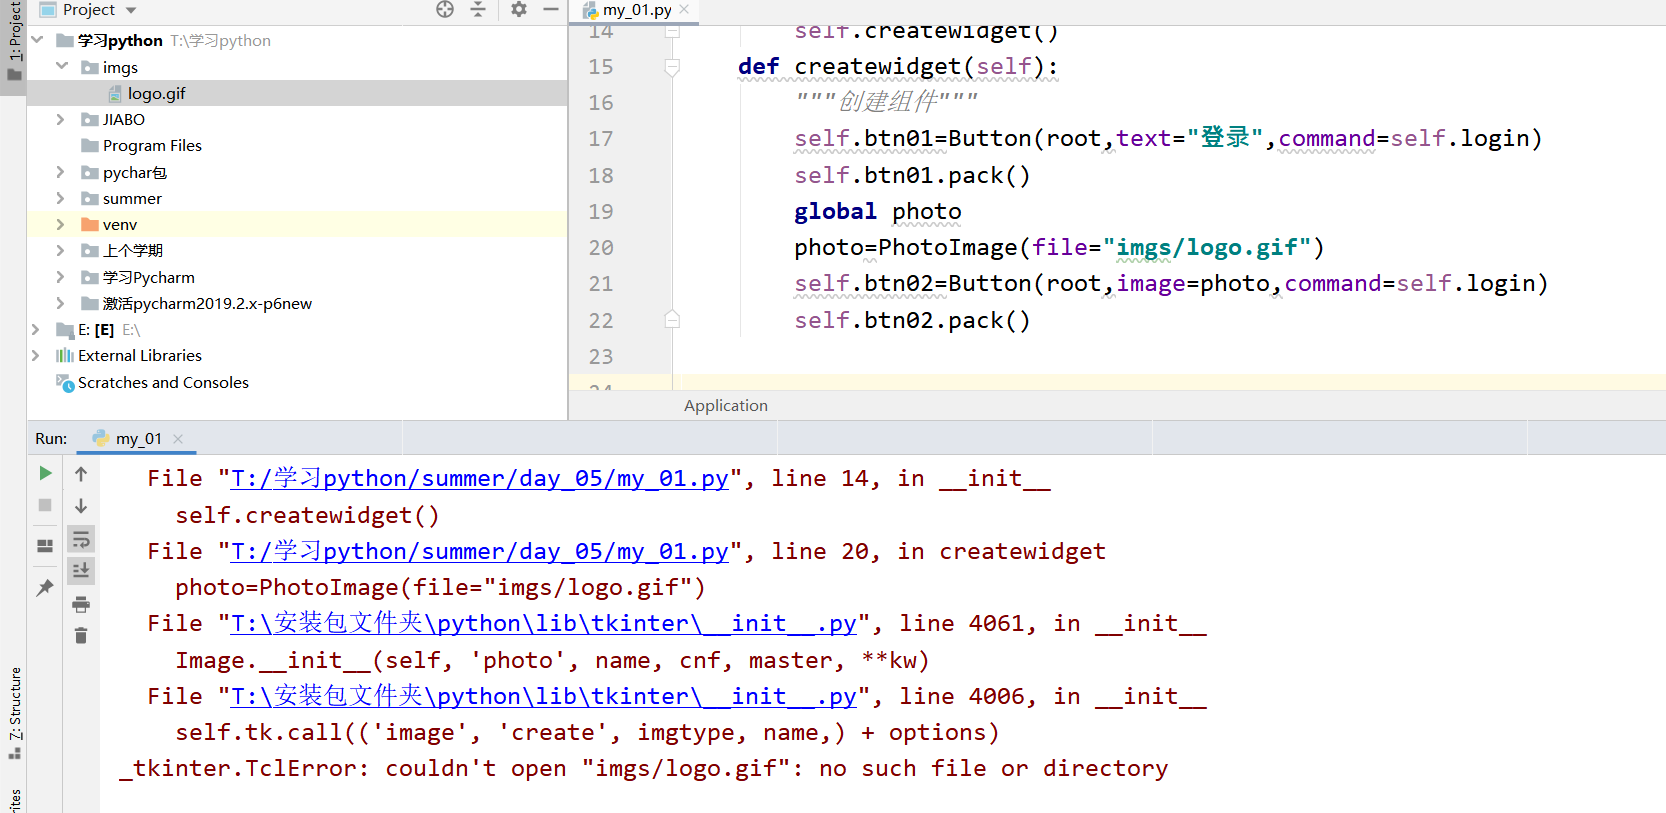Click the btn01=Button login code line
The image size is (1666, 813).
tap(1168, 138)
